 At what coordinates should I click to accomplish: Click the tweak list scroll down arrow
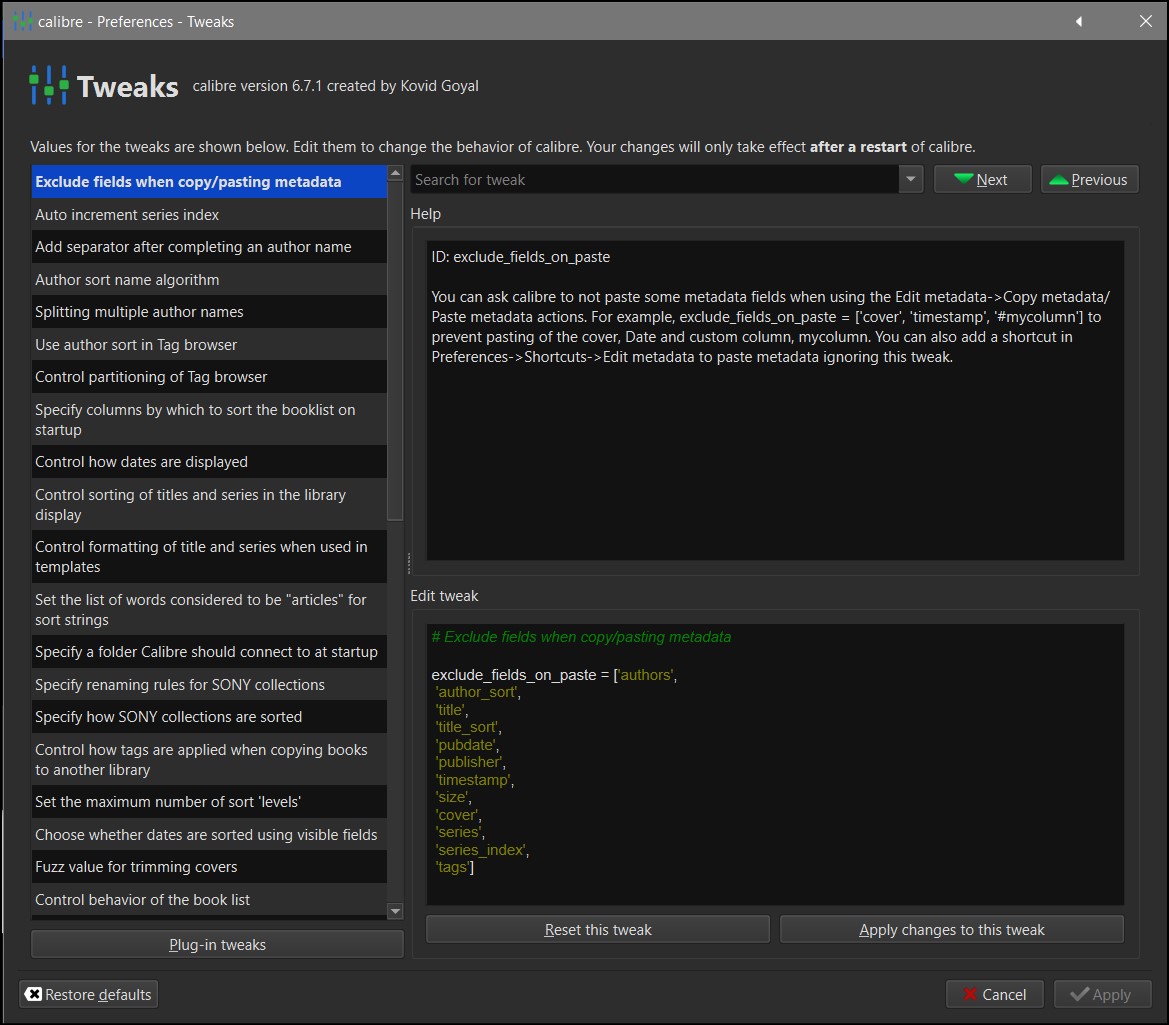coord(395,911)
